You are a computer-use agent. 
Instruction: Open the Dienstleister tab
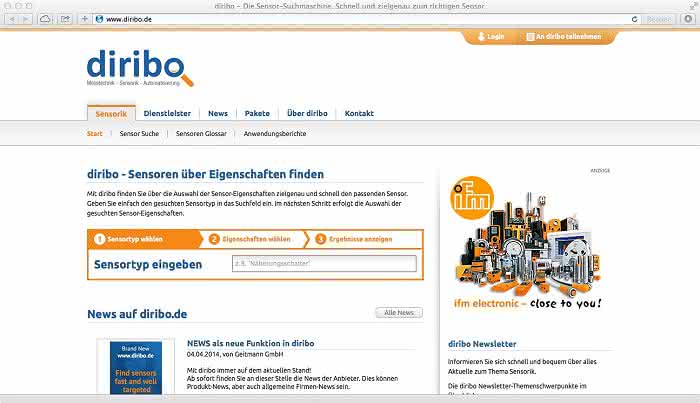(167, 113)
